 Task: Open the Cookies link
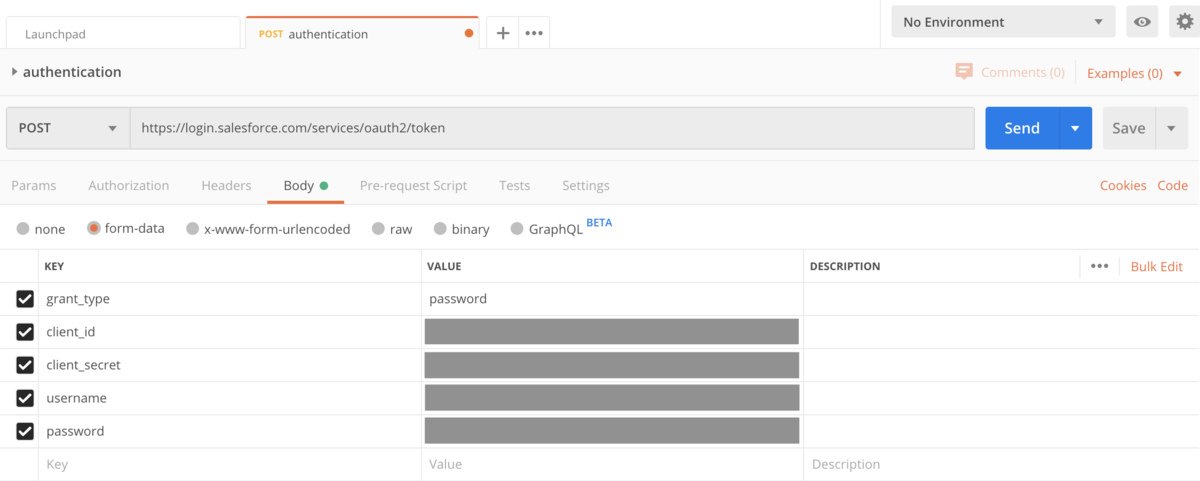tap(1123, 185)
